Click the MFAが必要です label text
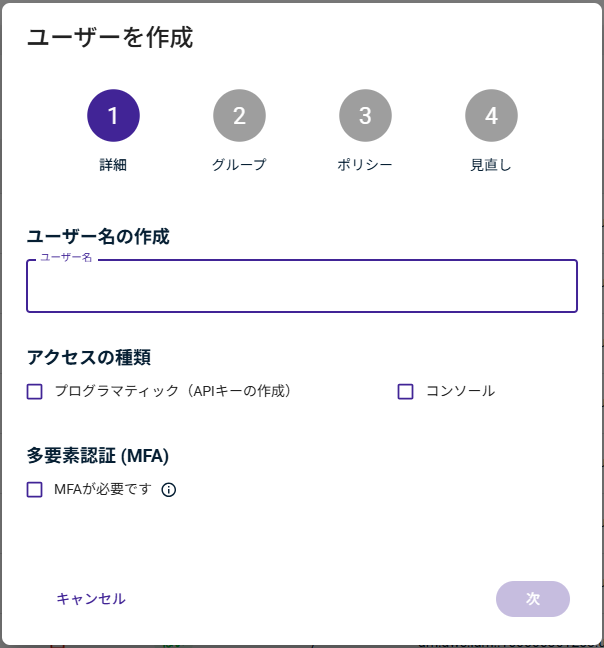The height and width of the screenshot is (648, 604). click(x=102, y=489)
